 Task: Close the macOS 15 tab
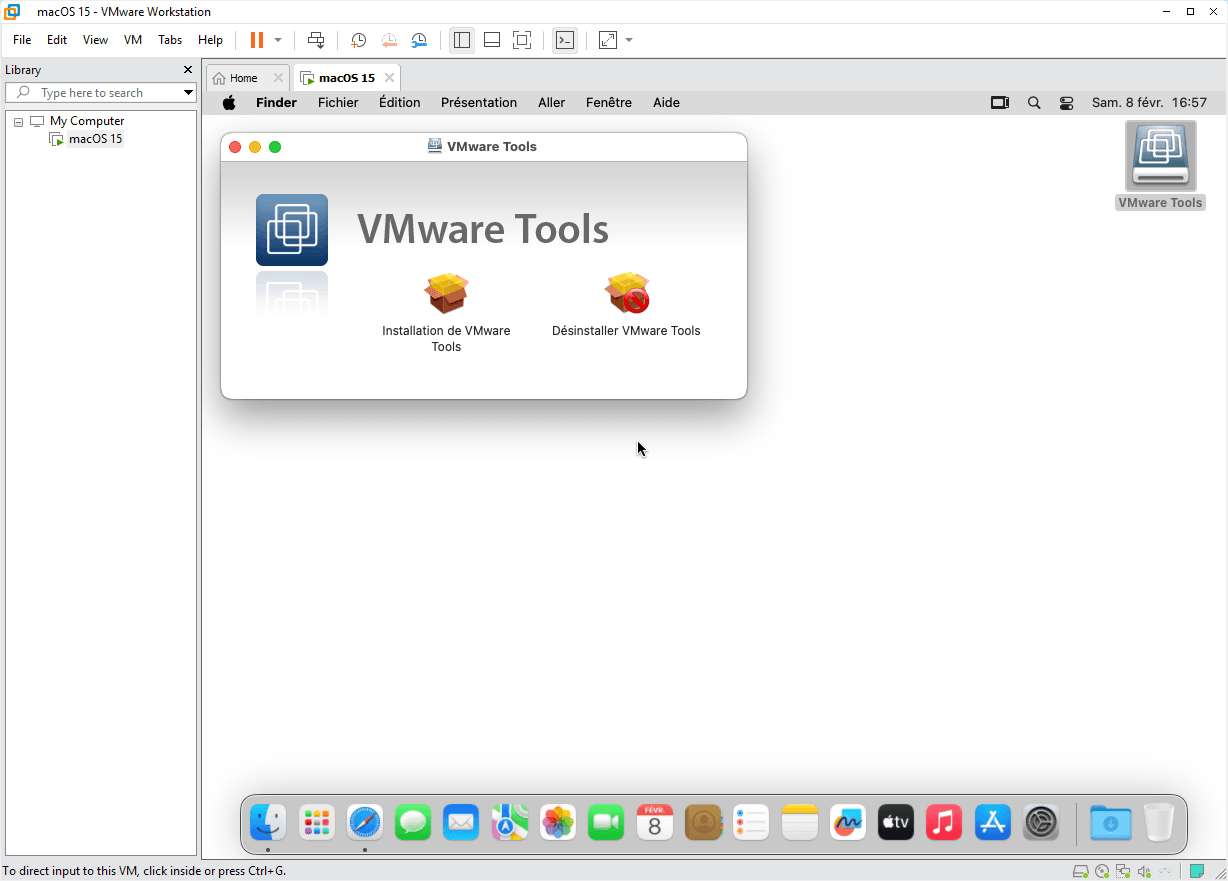(x=389, y=78)
